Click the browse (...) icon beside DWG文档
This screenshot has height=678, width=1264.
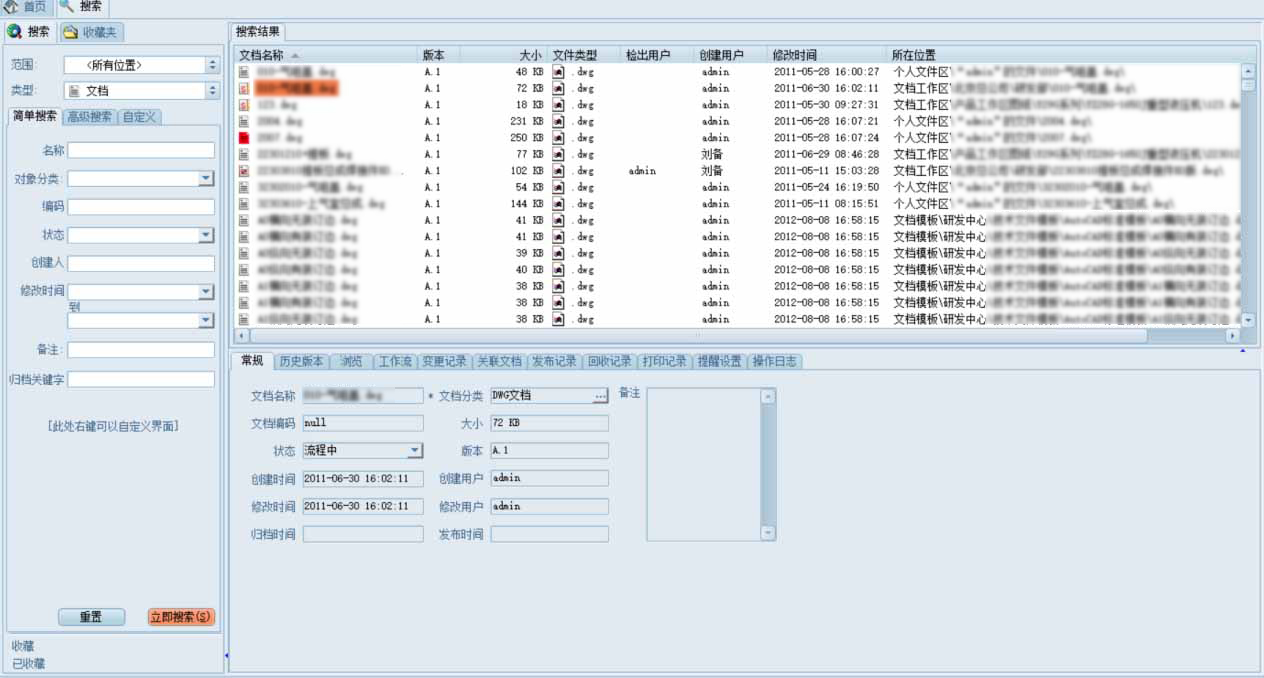pyautogui.click(x=600, y=396)
